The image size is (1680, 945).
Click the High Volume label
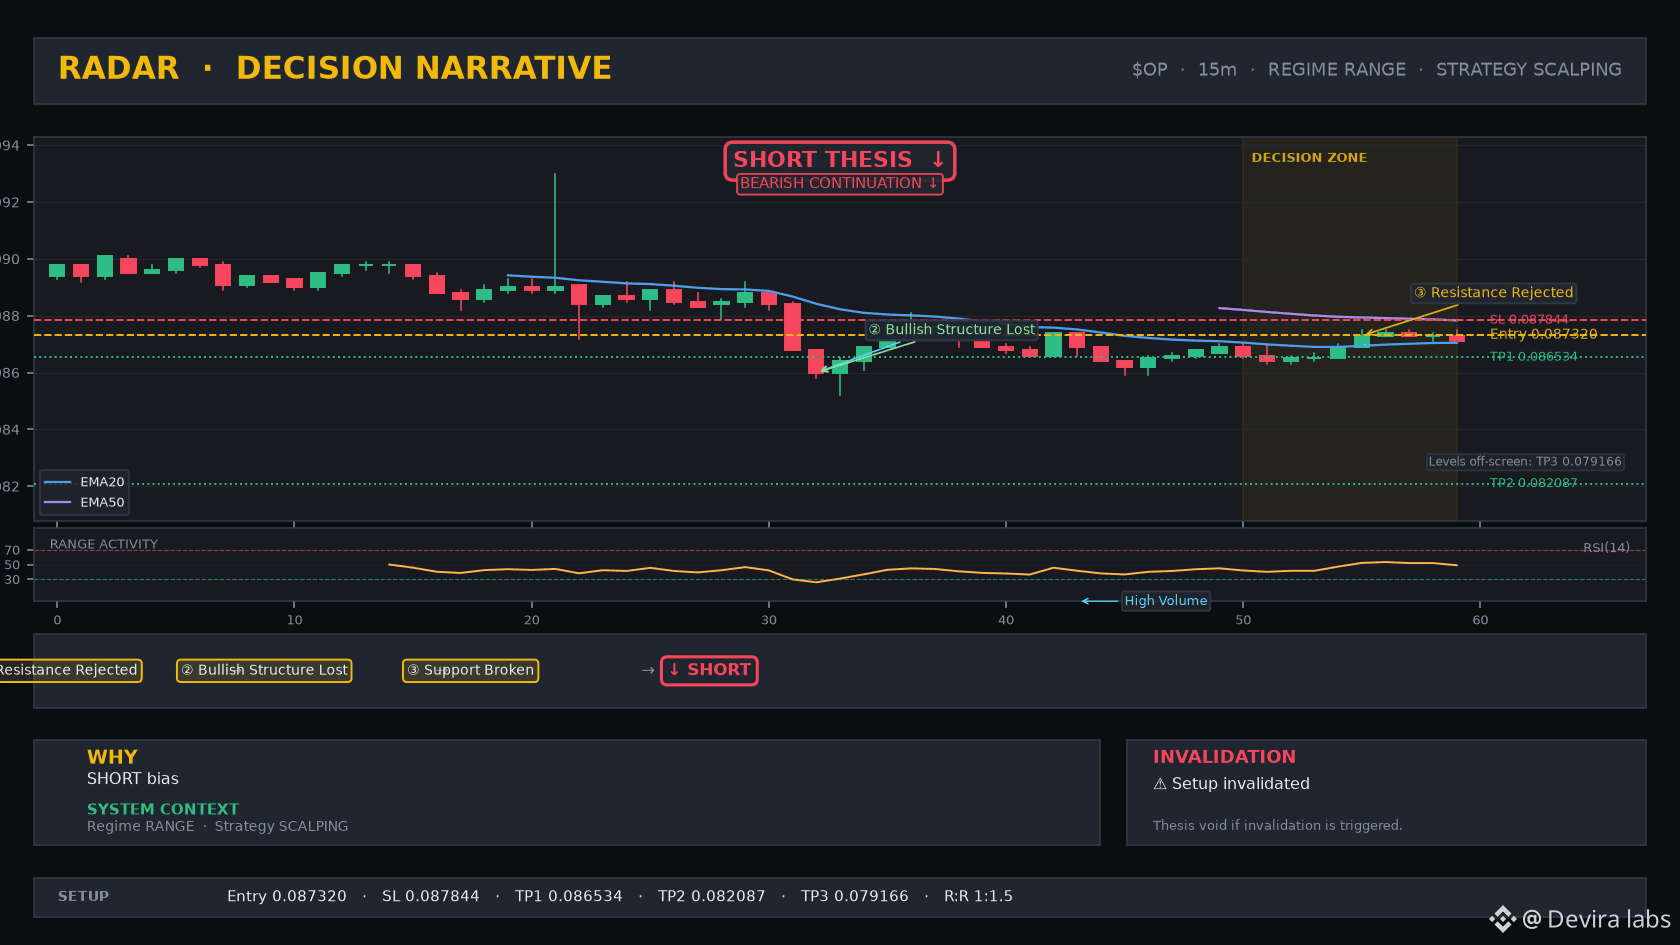coord(1166,600)
